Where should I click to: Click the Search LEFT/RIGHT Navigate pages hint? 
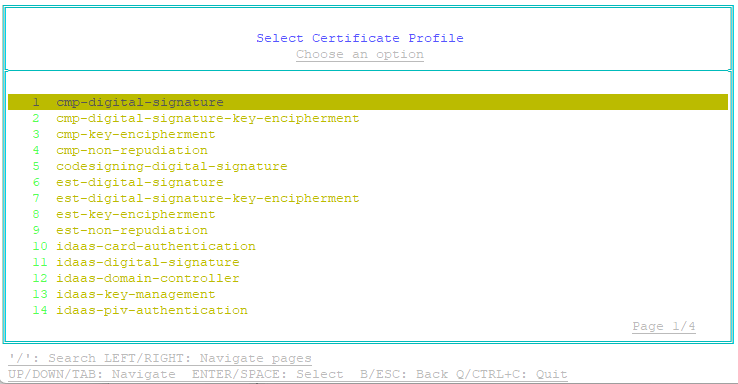point(160,358)
